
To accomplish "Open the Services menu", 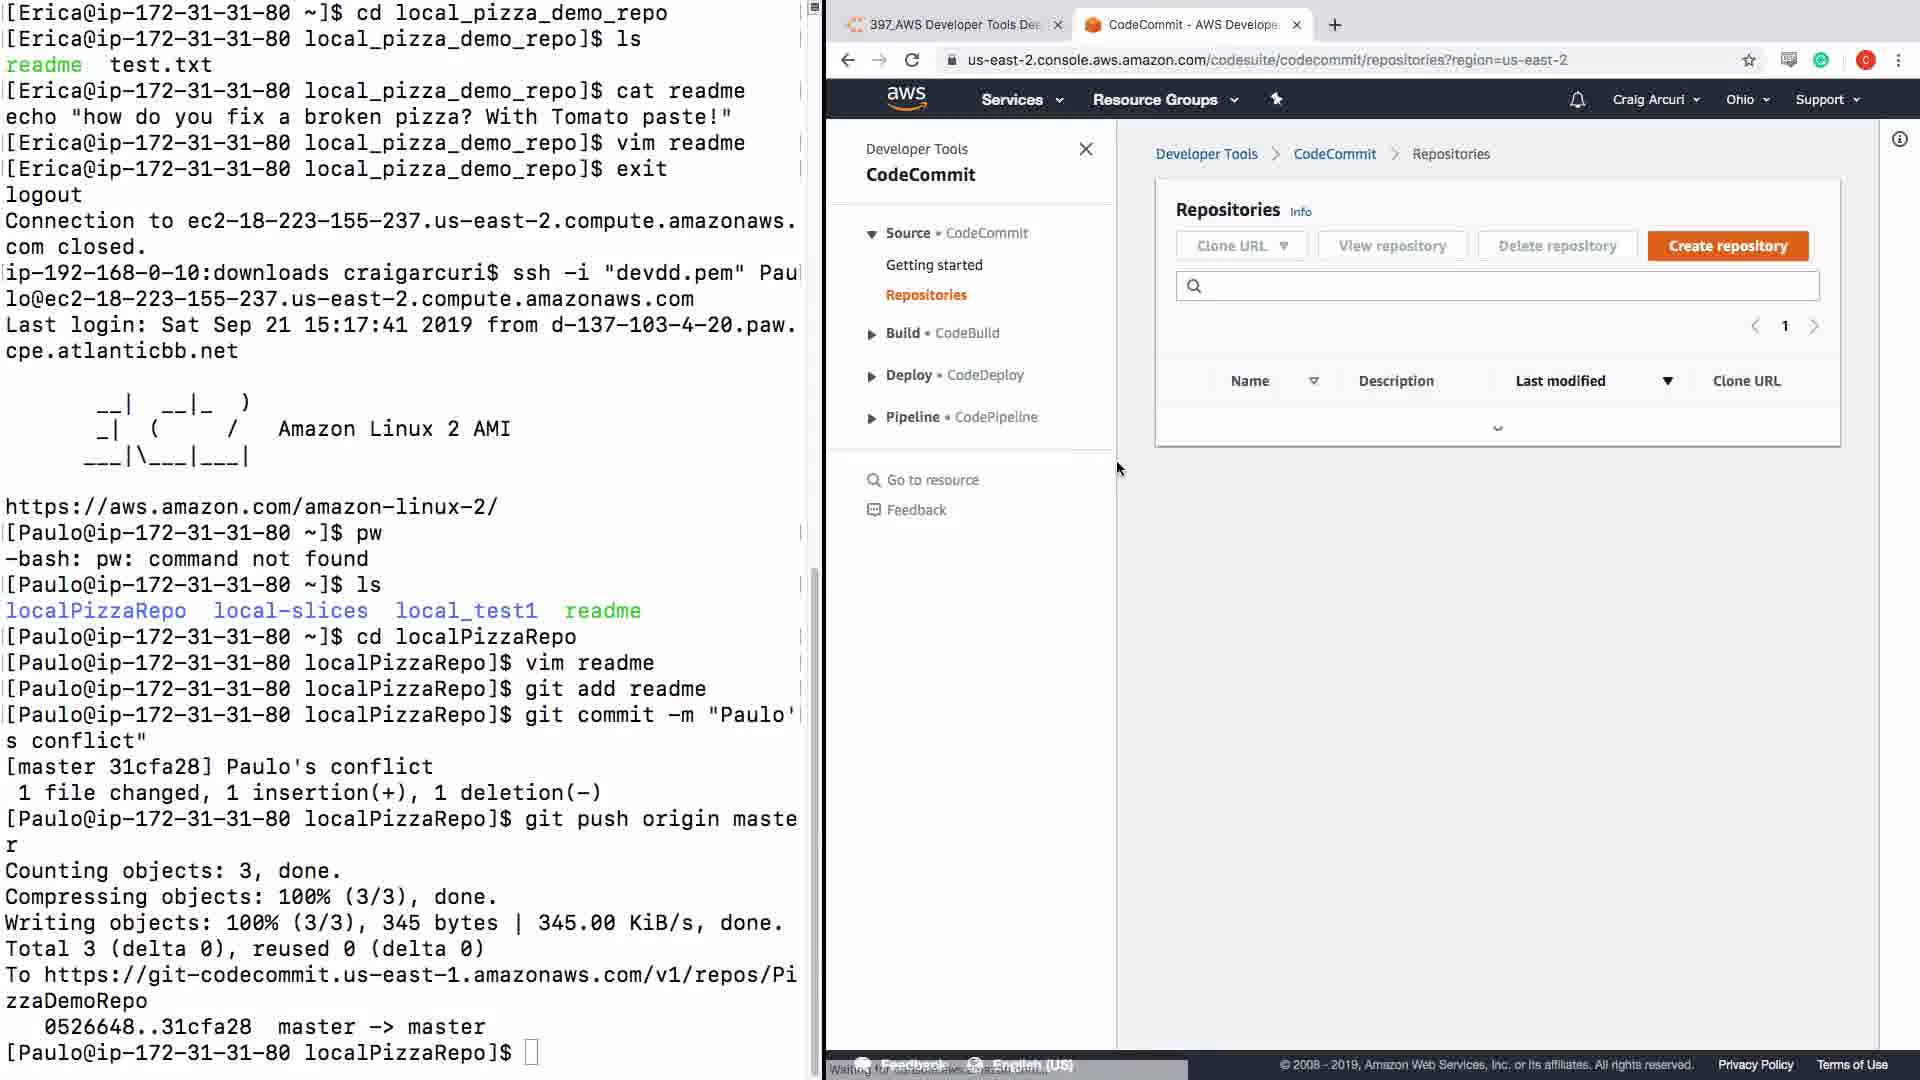I will (1022, 99).
